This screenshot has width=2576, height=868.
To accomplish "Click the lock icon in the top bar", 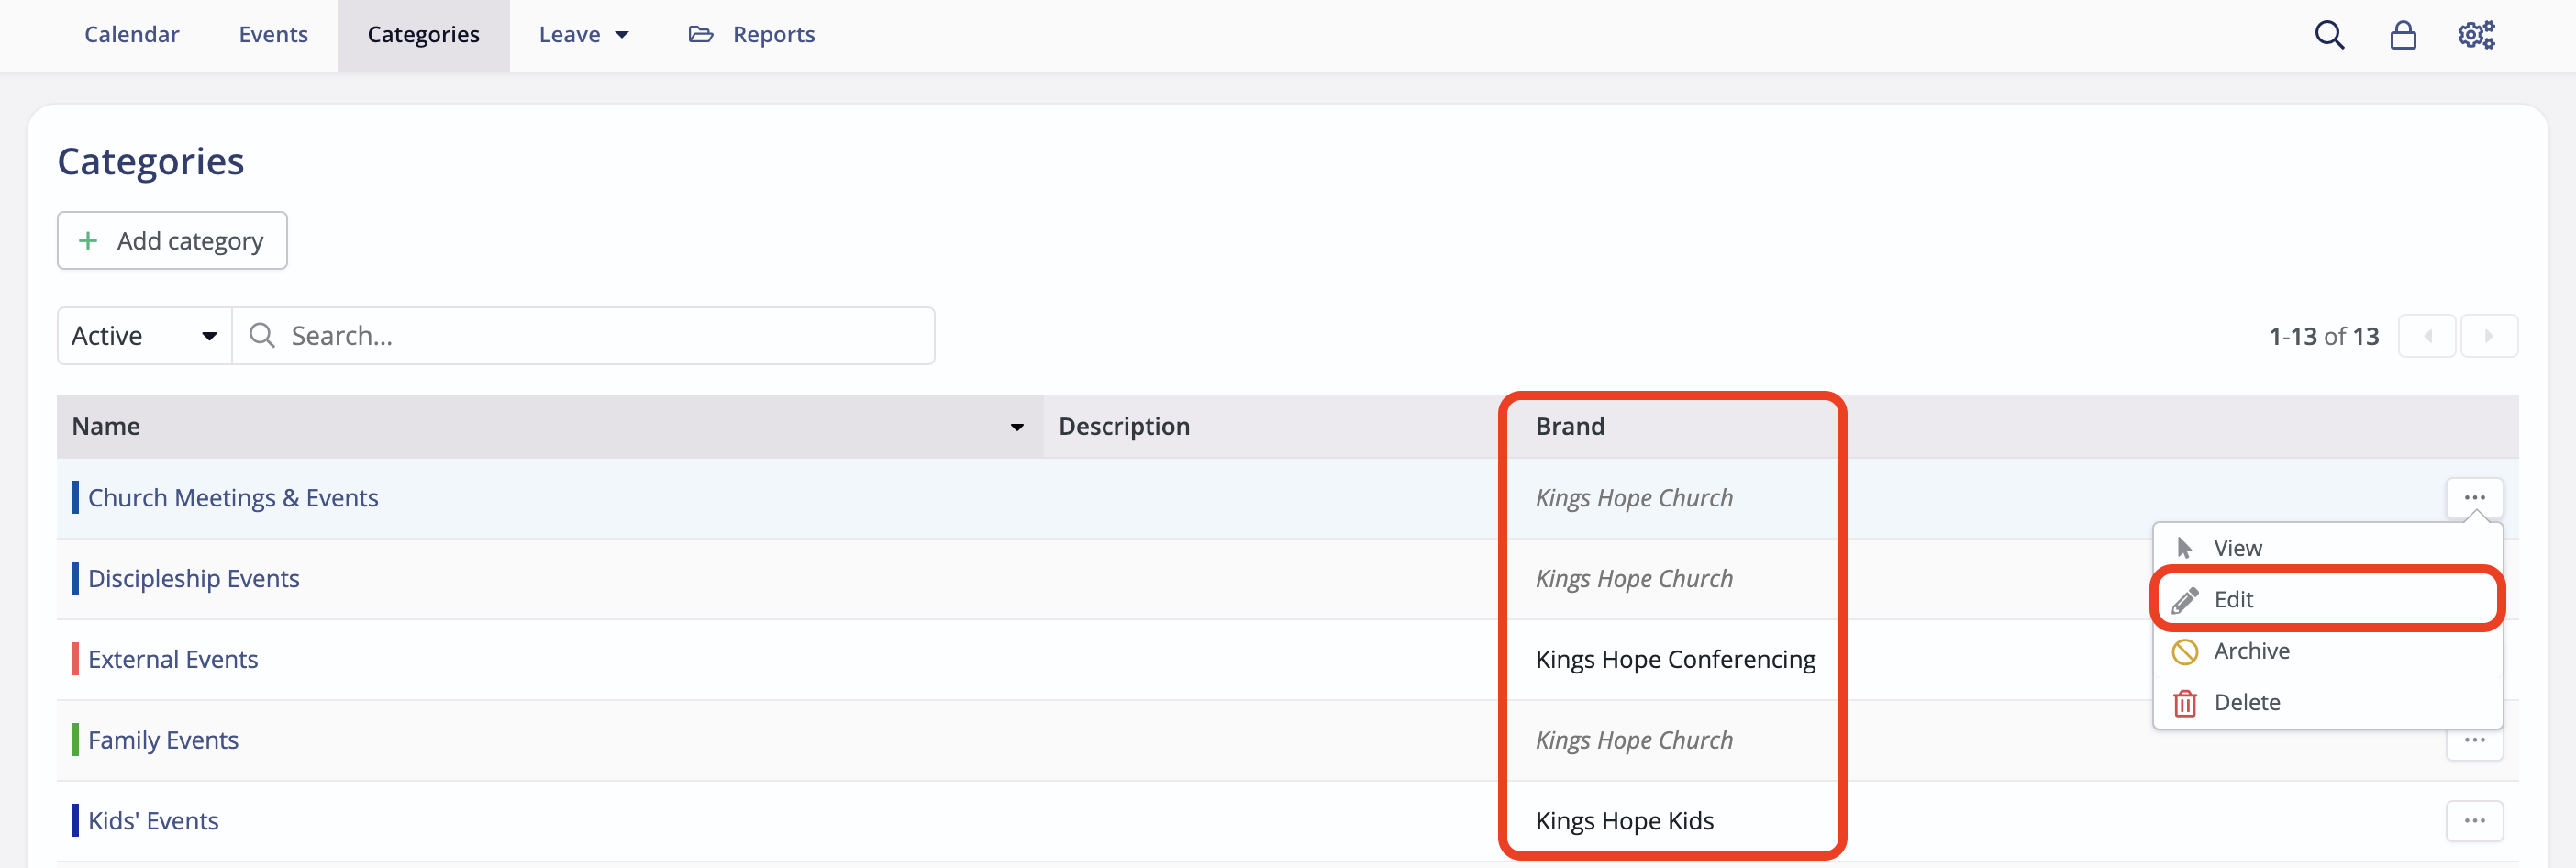I will (x=2403, y=34).
